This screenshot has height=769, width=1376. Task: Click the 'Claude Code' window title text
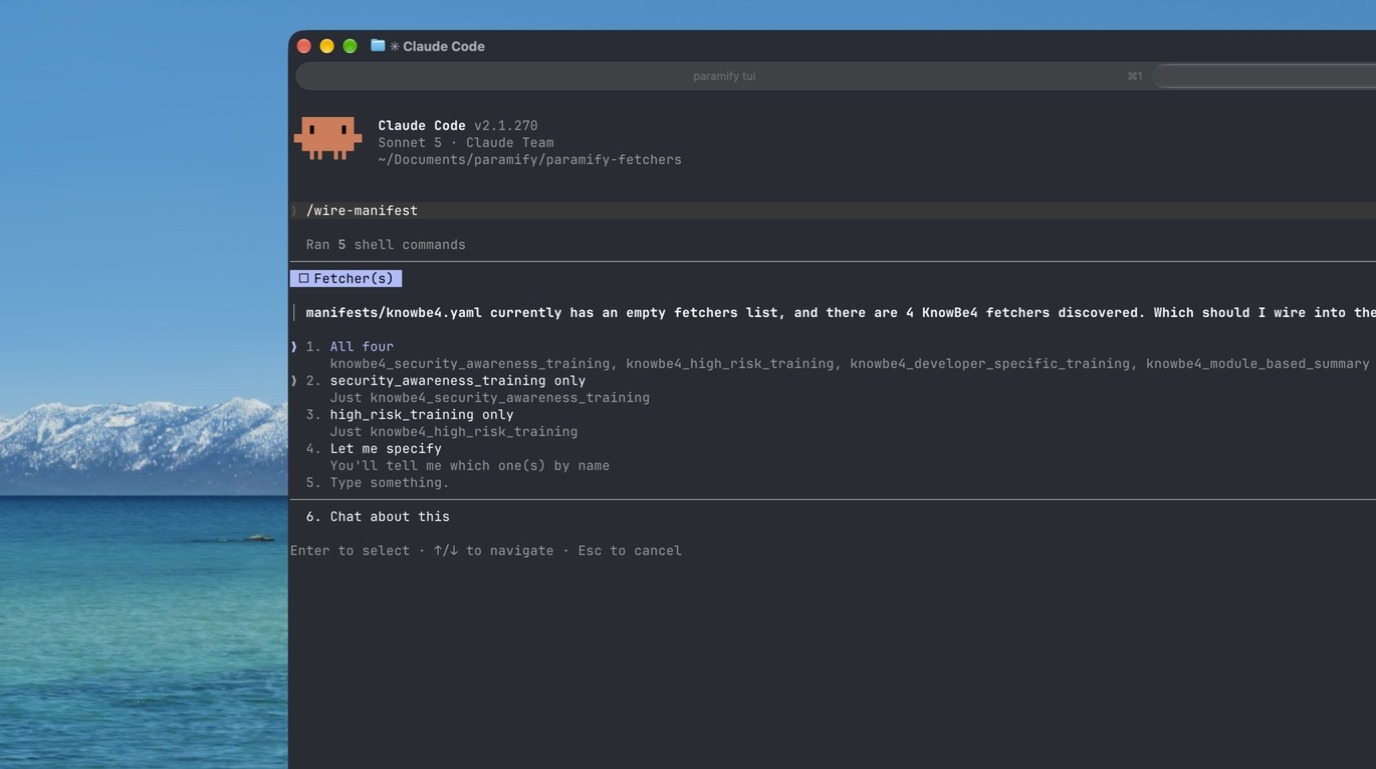(443, 46)
